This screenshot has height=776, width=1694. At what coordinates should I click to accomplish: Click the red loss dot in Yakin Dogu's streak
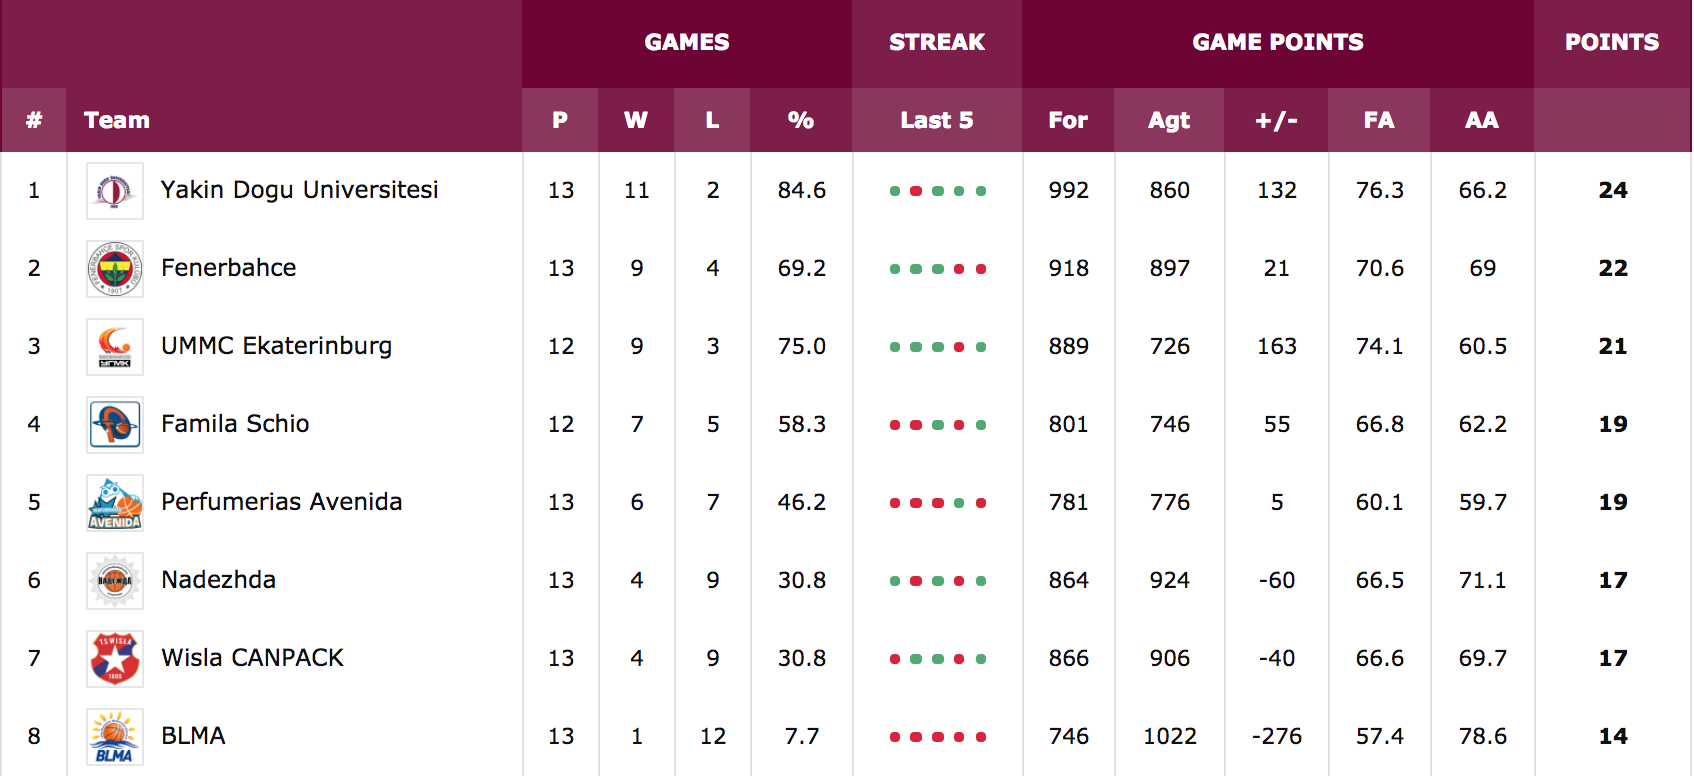[916, 191]
